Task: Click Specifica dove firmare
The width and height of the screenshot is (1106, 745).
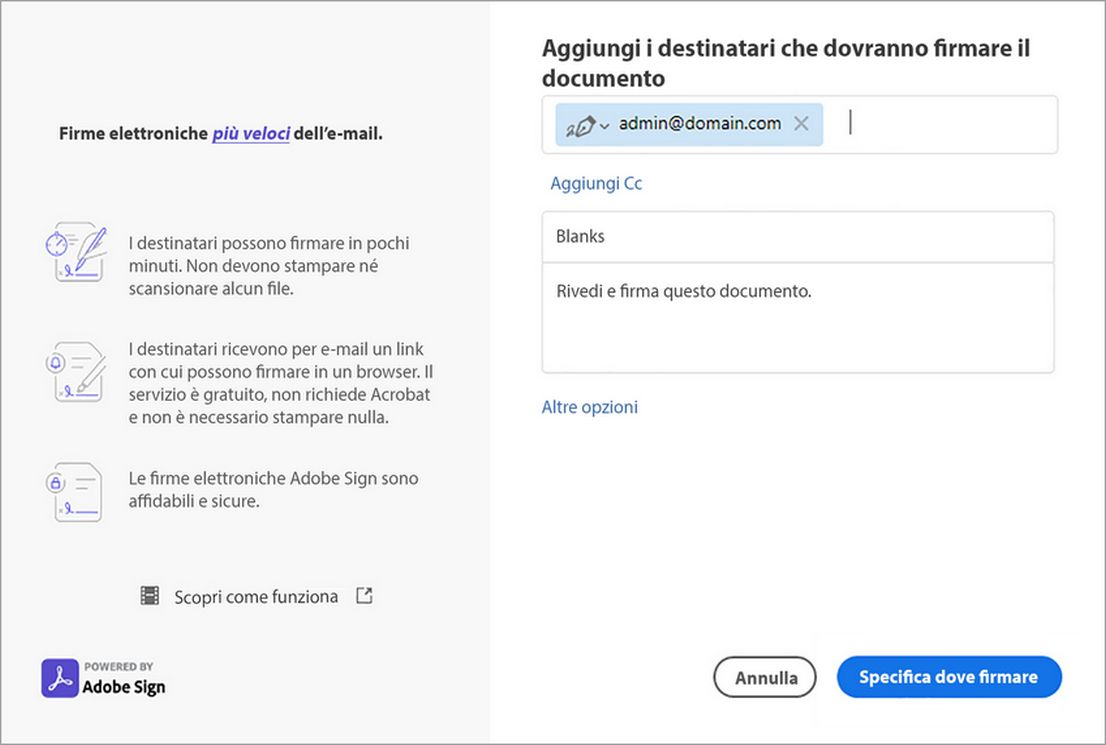Action: coord(948,676)
